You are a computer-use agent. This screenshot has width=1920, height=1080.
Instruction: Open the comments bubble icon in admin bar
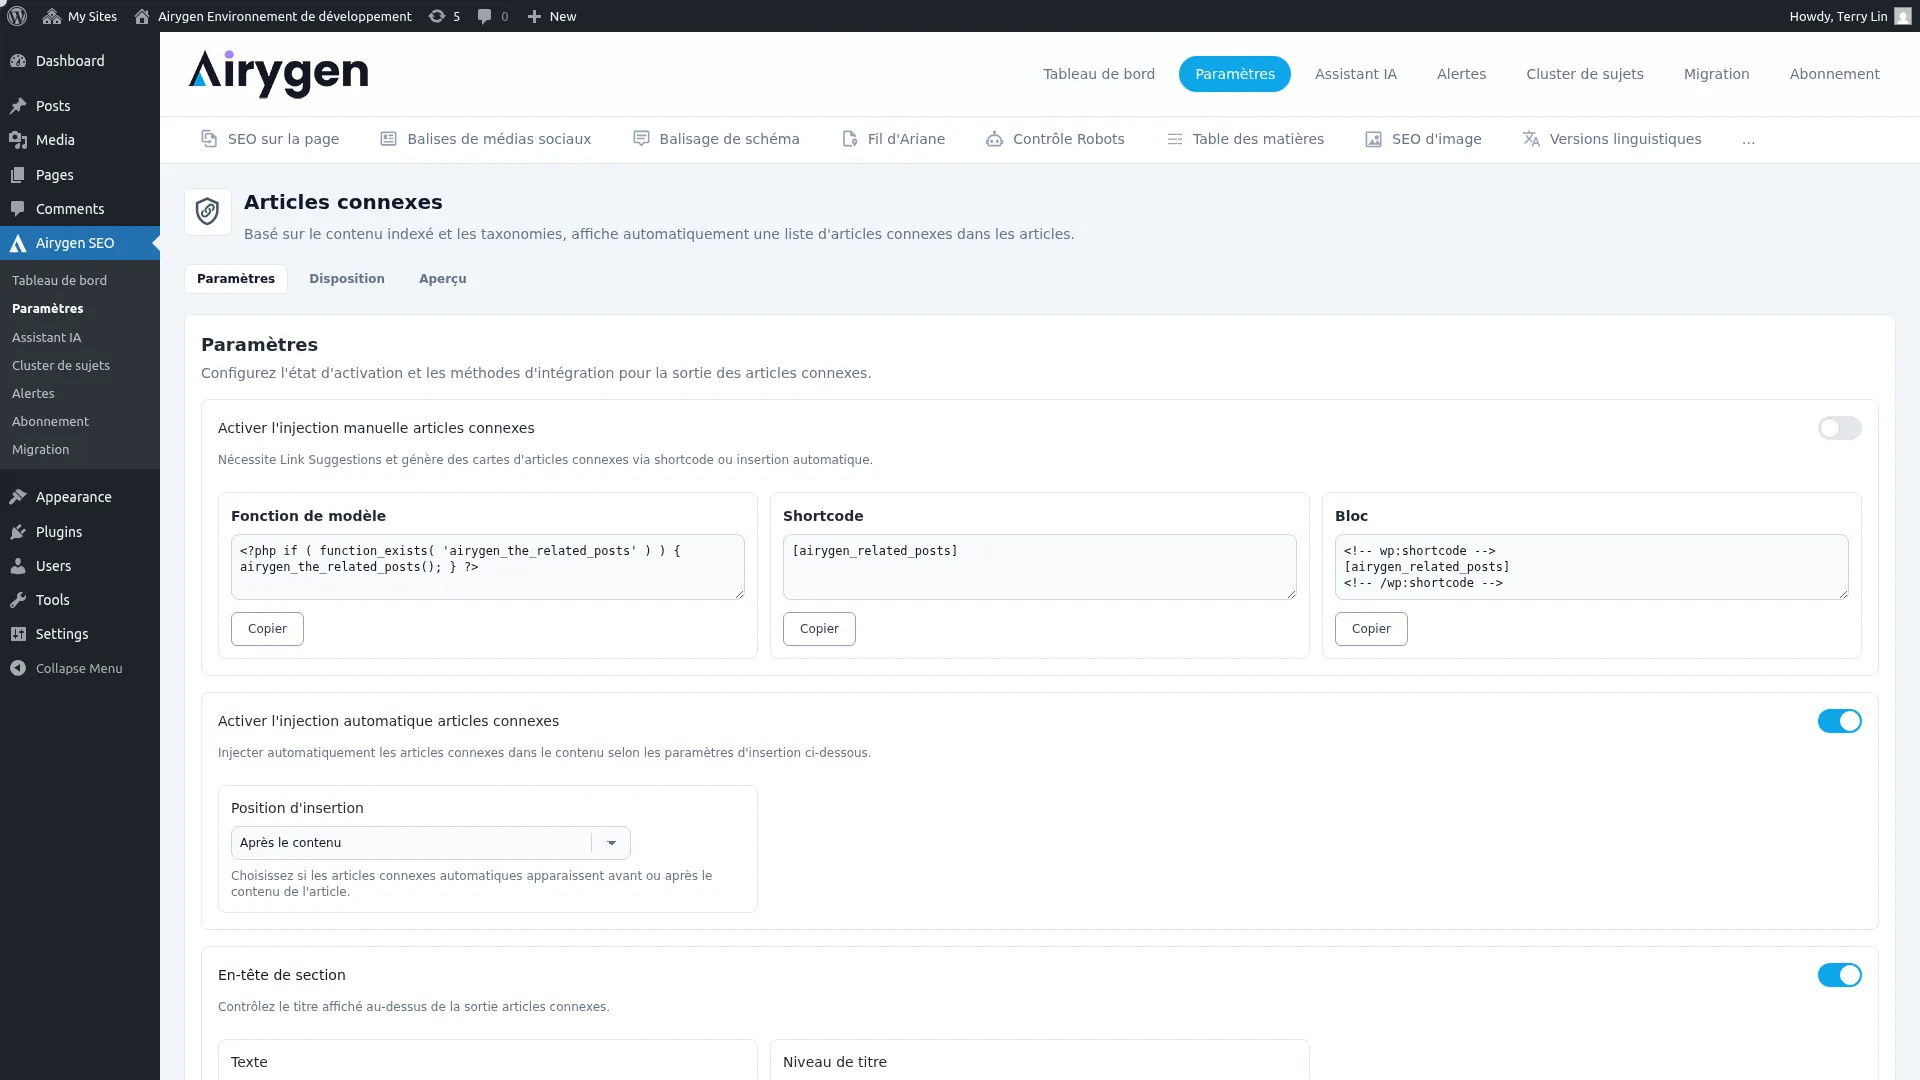(x=484, y=16)
